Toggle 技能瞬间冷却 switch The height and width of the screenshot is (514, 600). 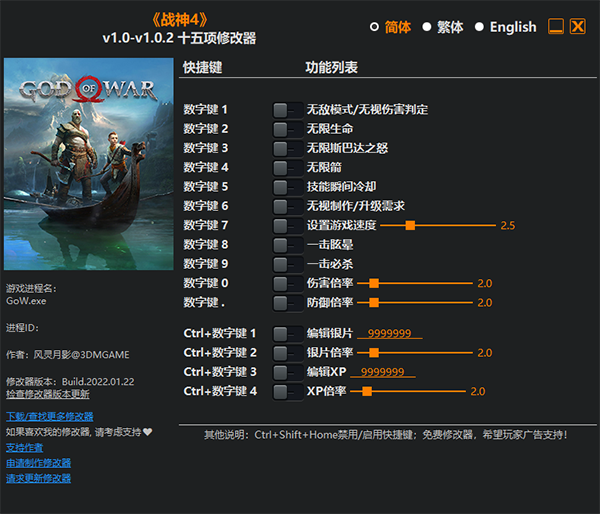[288, 187]
